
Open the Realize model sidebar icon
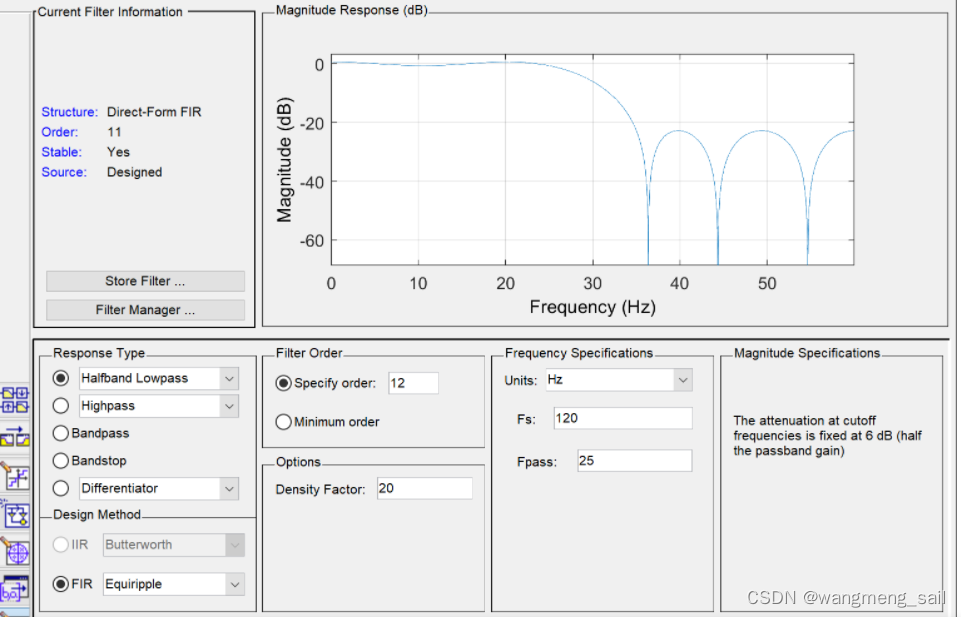[15, 515]
